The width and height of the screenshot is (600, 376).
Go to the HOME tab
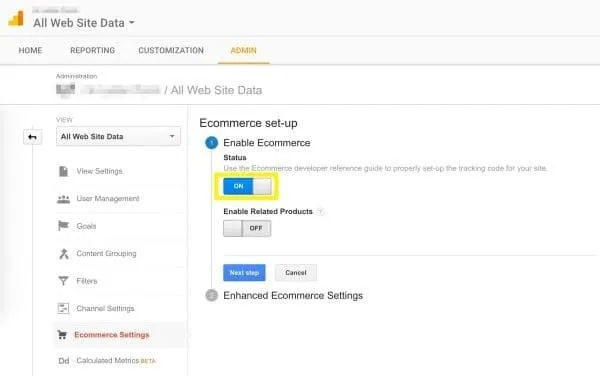pyautogui.click(x=30, y=50)
